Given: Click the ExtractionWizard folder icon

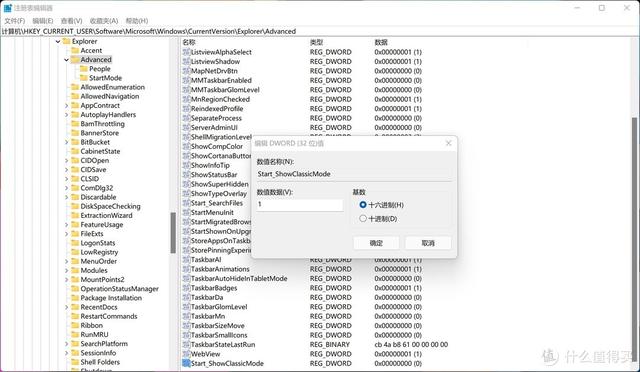Looking at the screenshot, I should pos(75,215).
